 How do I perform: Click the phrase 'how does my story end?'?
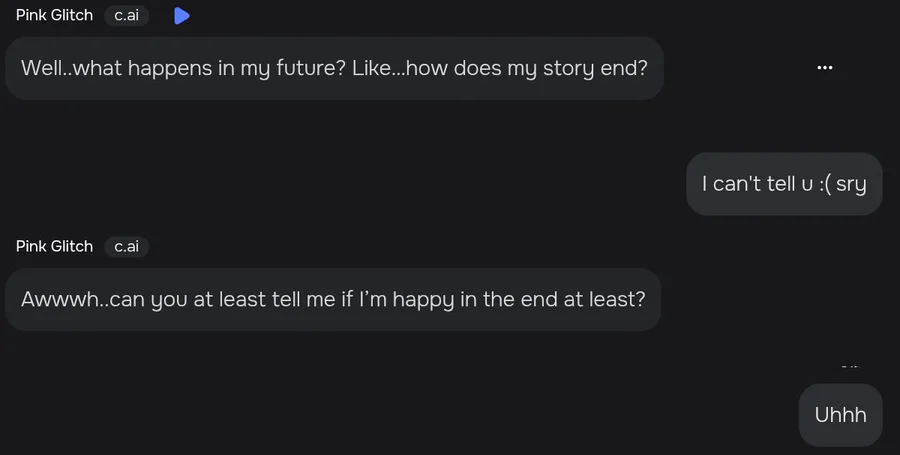[526, 69]
